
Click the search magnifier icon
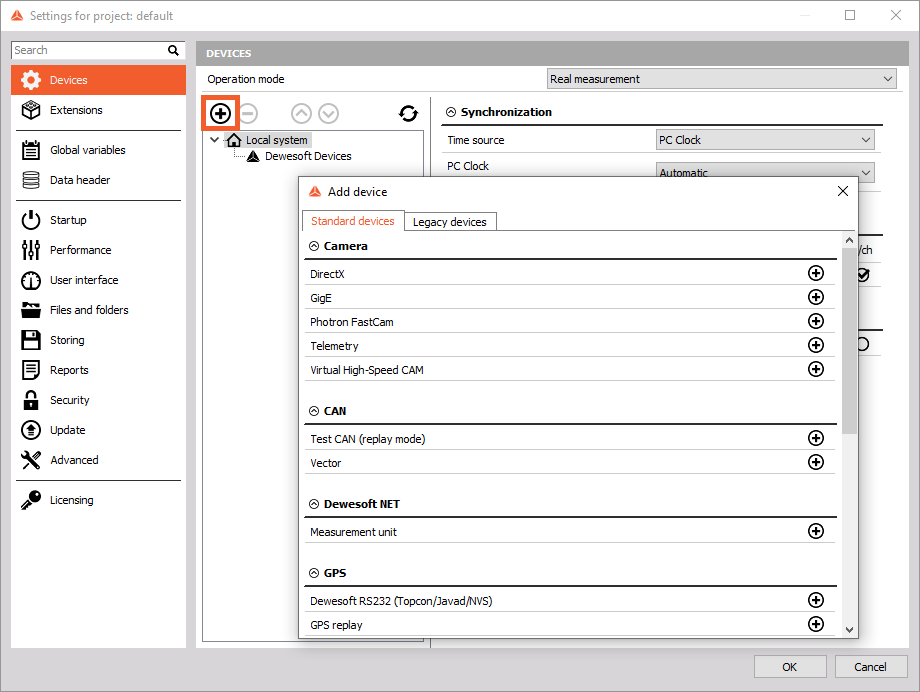click(173, 50)
